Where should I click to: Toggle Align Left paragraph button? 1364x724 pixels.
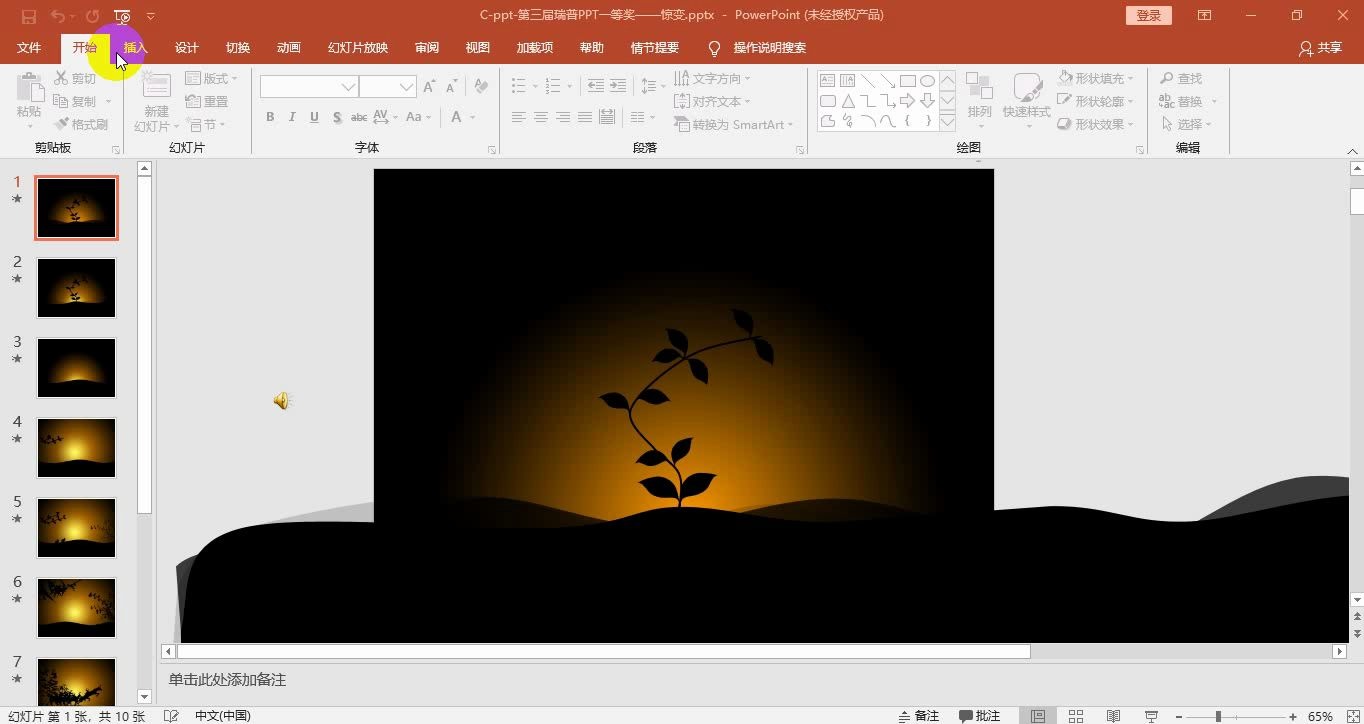pos(519,117)
